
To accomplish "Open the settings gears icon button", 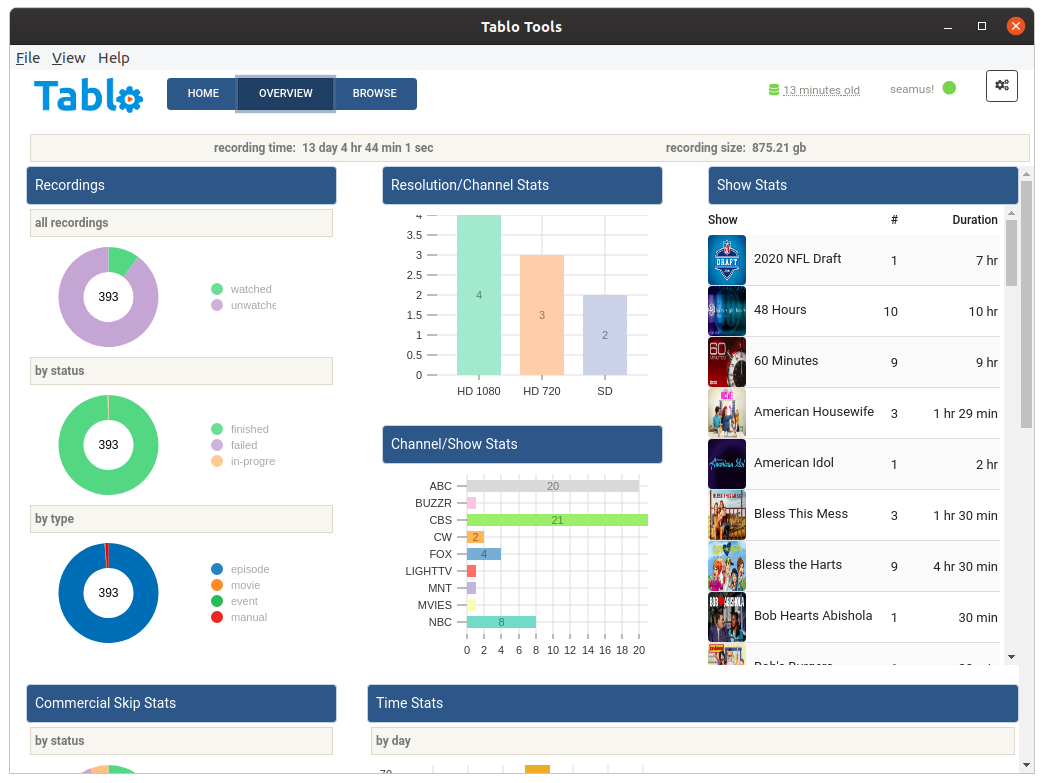I will click(x=1001, y=86).
